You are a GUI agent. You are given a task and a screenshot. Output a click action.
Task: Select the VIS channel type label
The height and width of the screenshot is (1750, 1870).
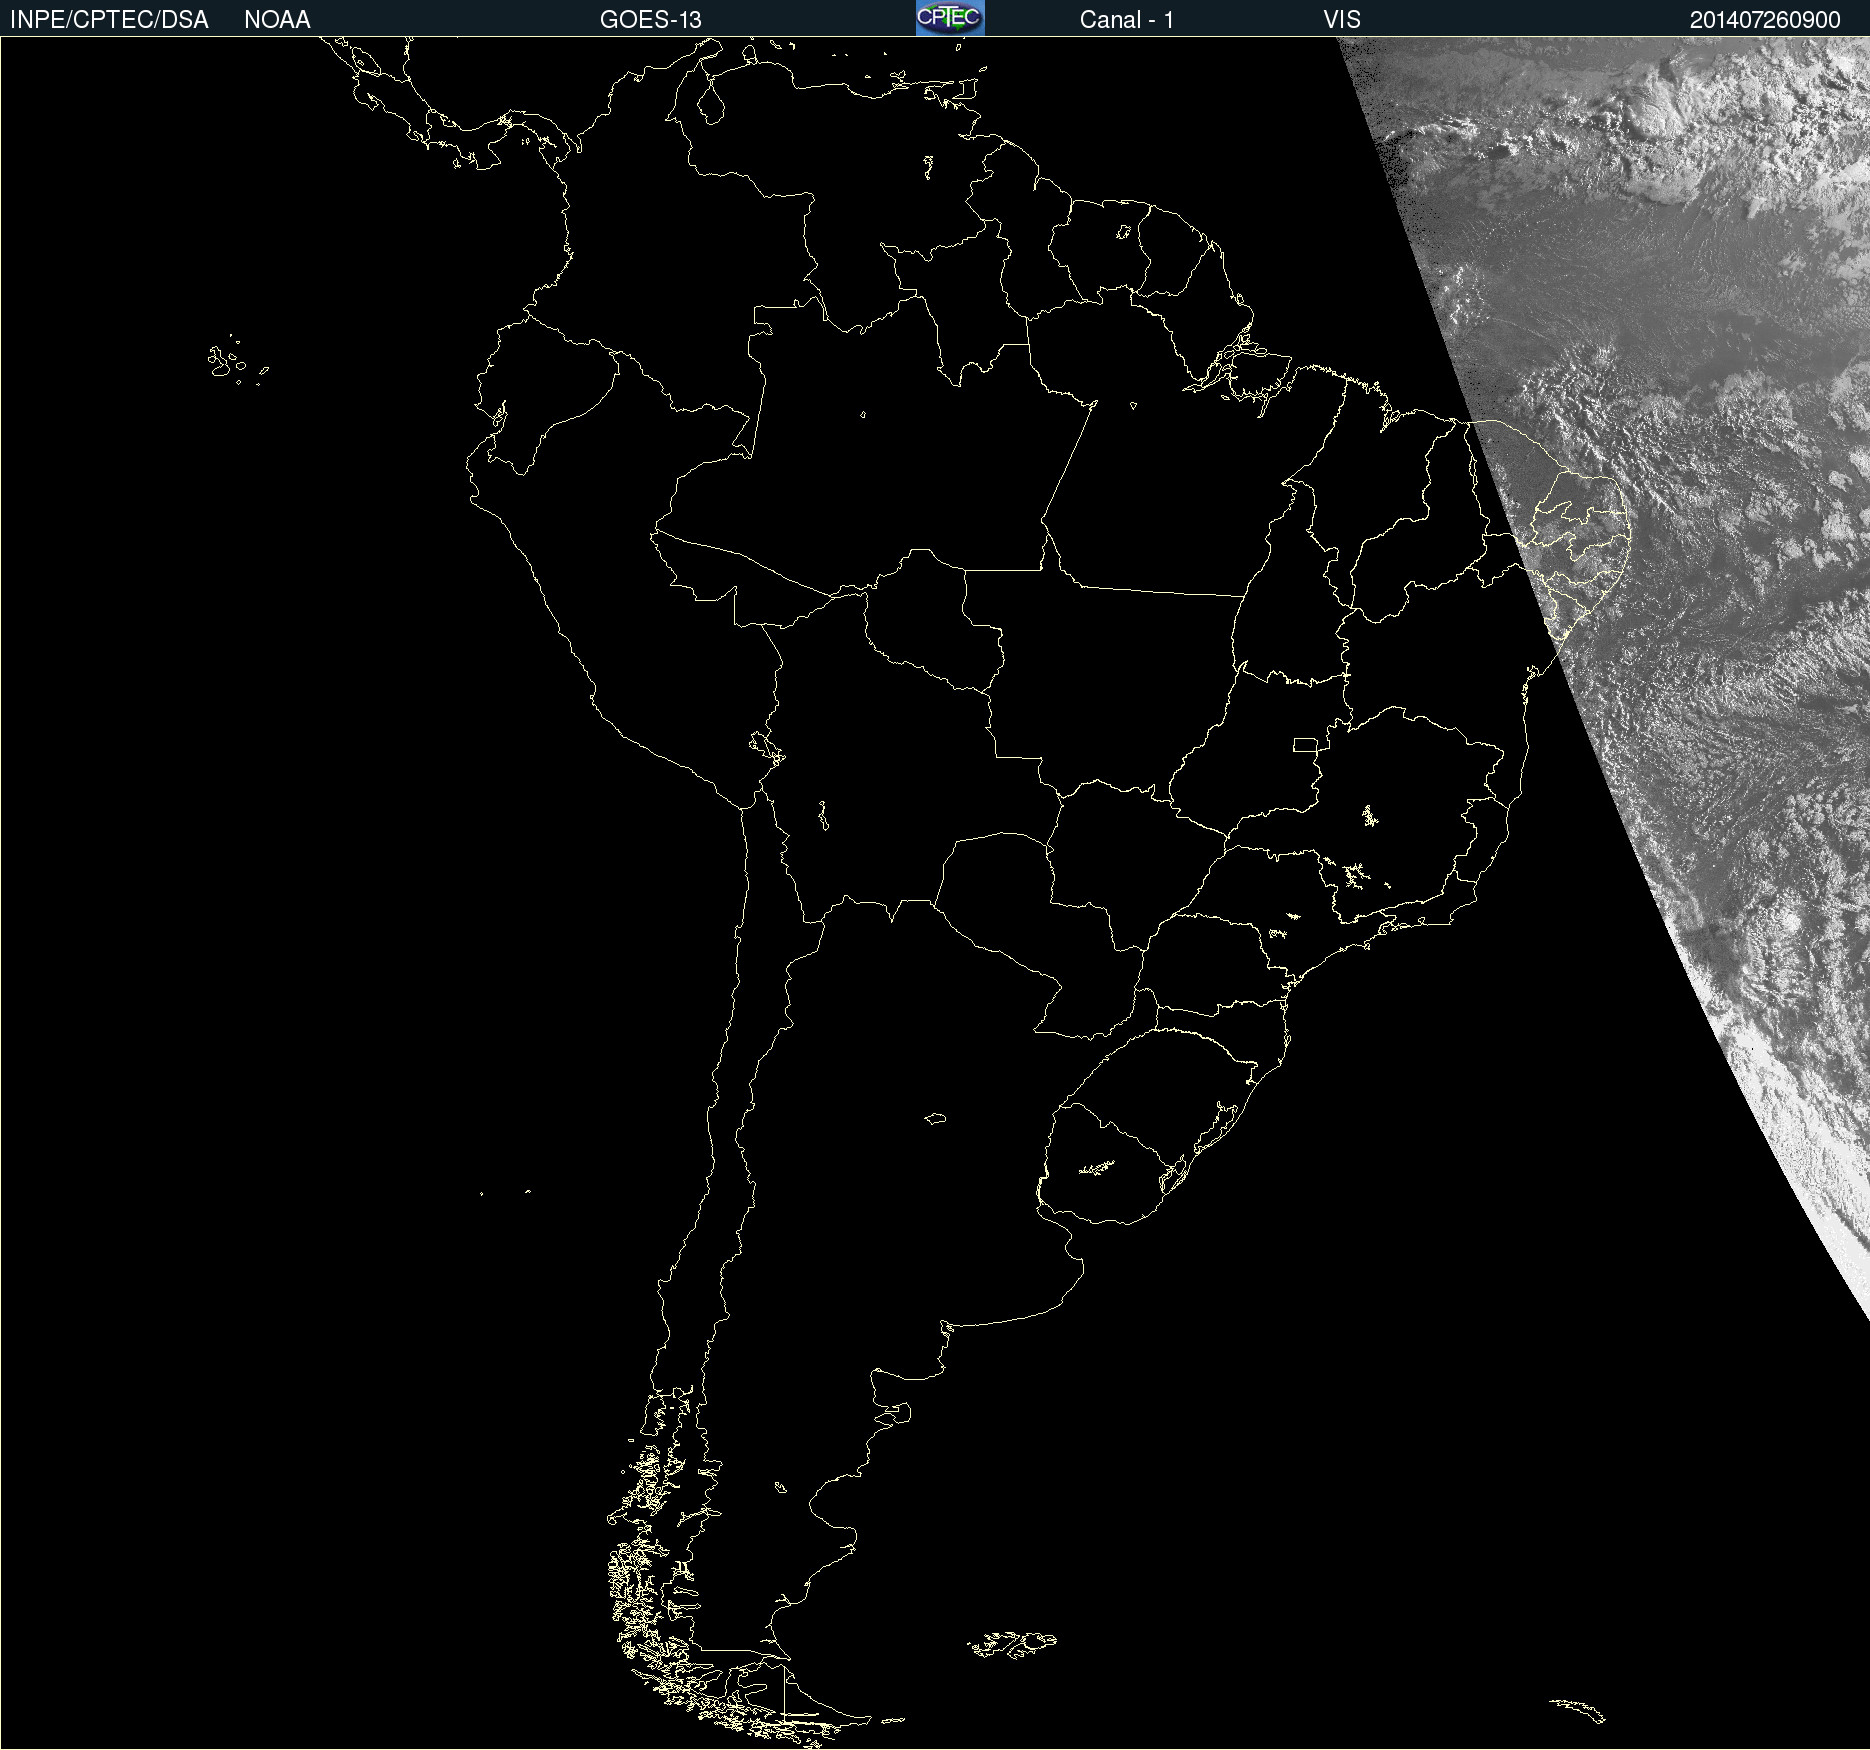coord(1341,19)
